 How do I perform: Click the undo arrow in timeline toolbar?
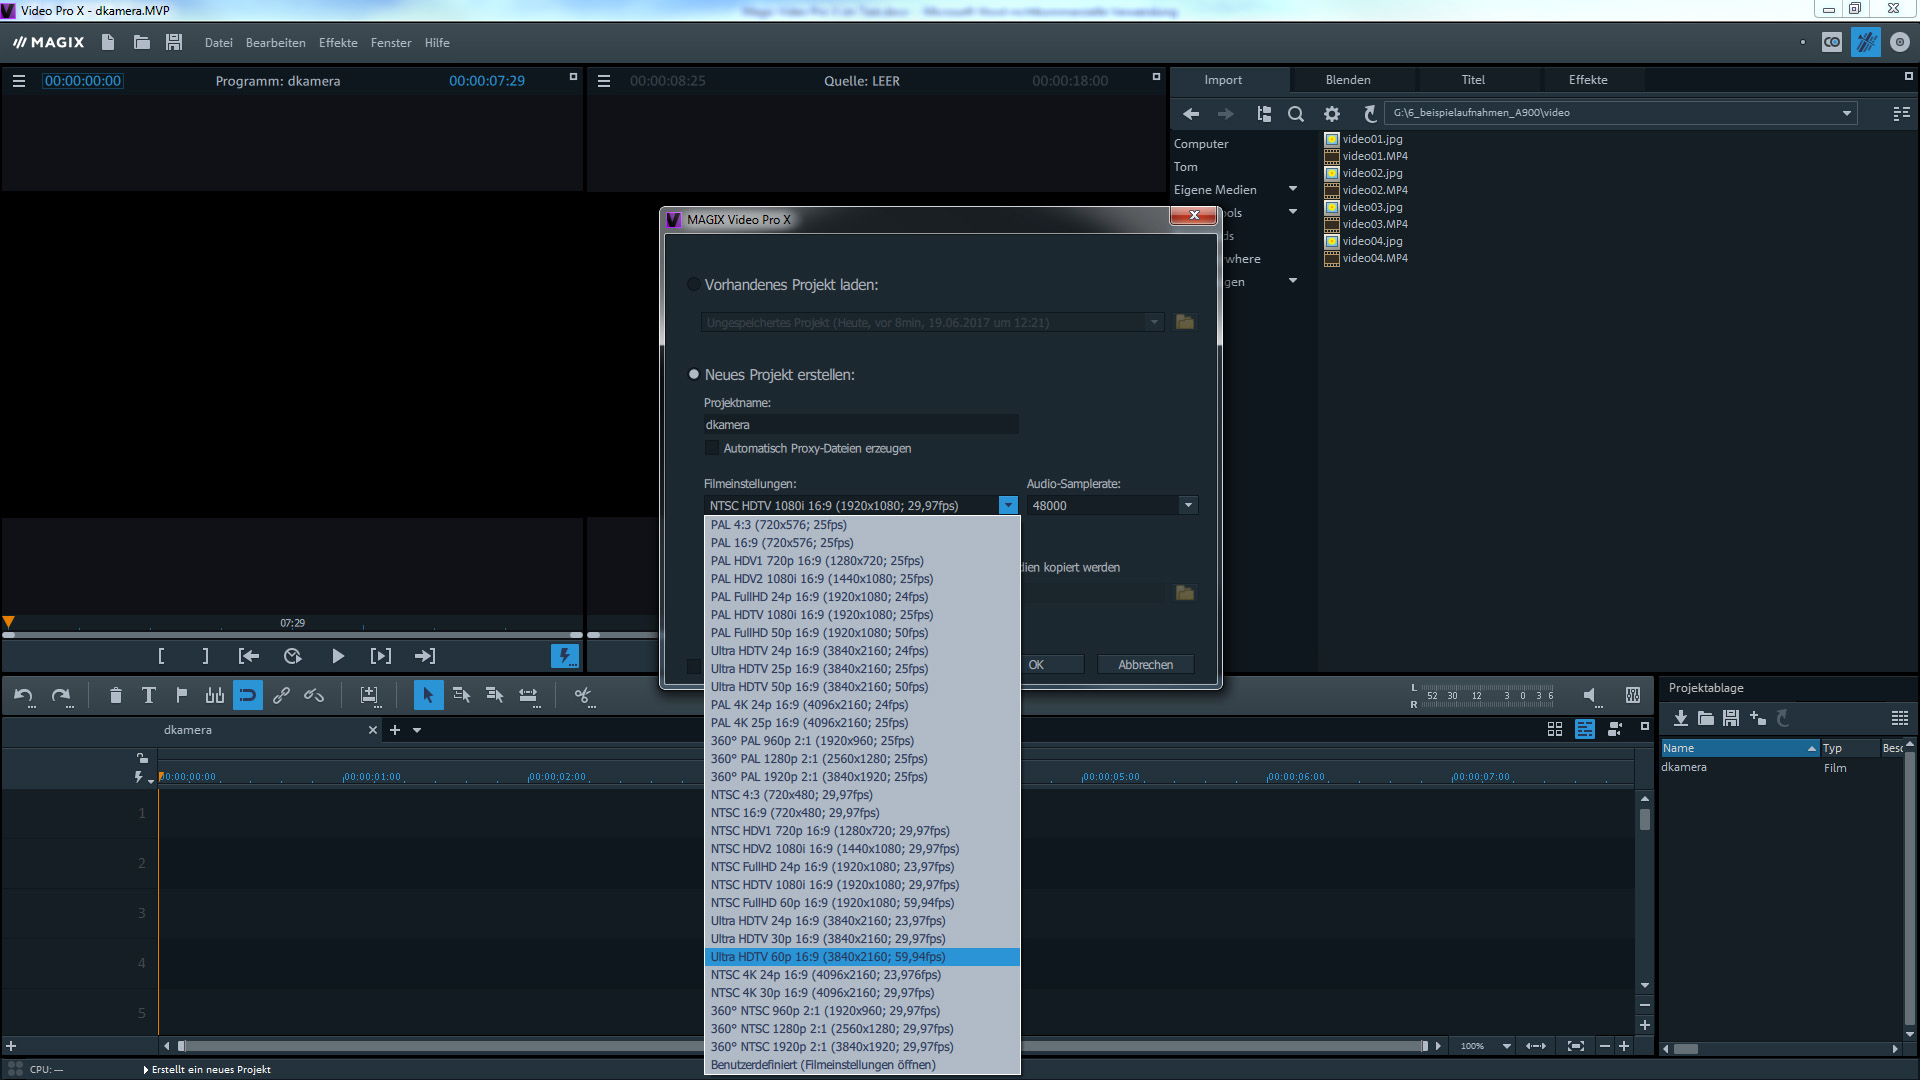click(x=24, y=695)
